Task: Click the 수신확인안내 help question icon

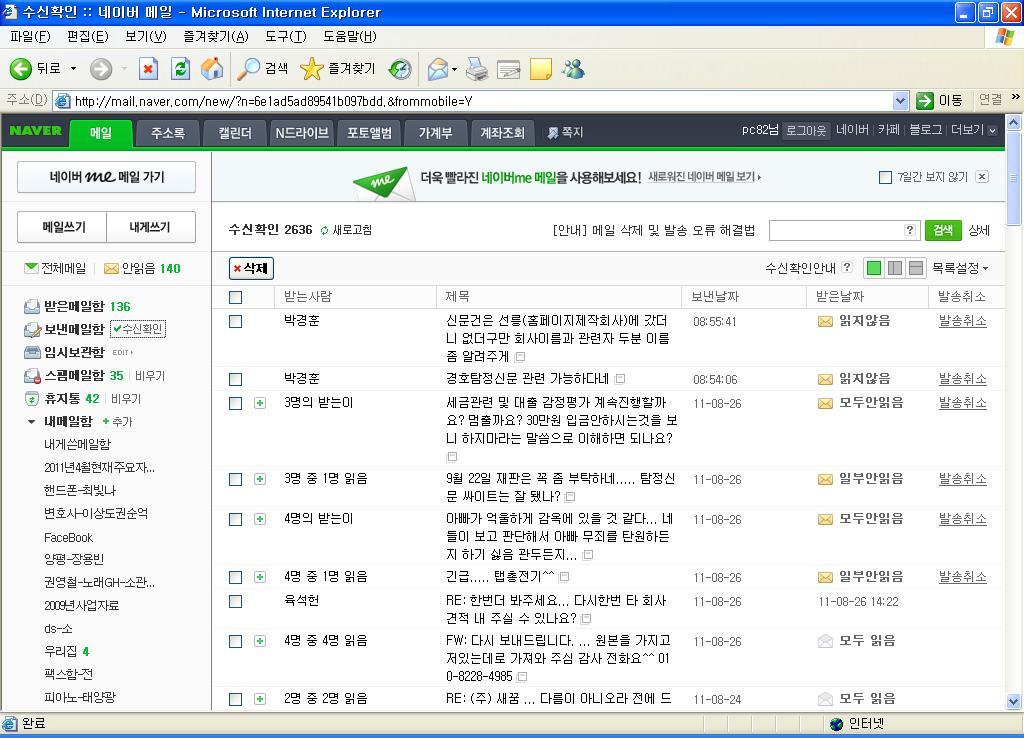Action: tap(847, 266)
